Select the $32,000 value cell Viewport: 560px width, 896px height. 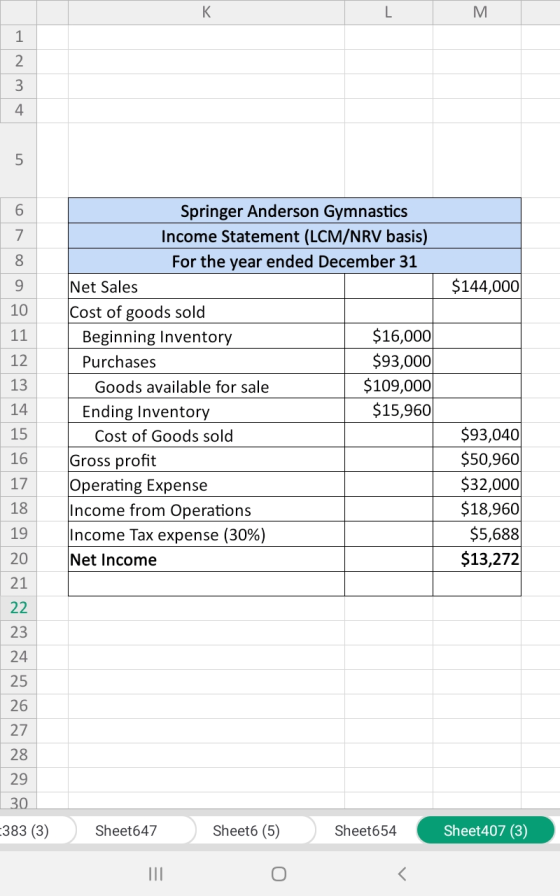click(477, 484)
